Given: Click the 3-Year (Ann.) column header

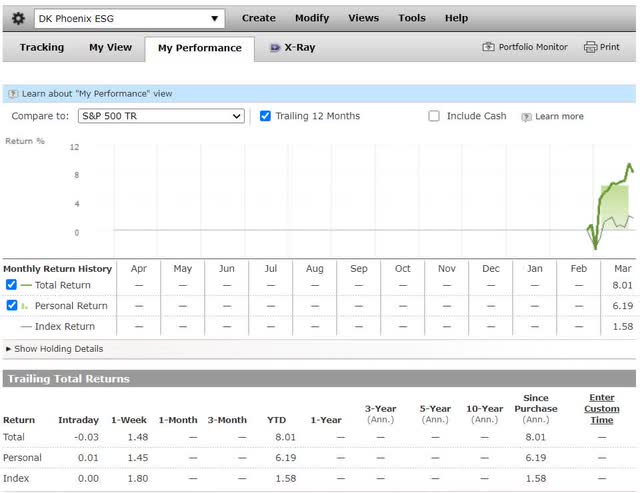Looking at the screenshot, I should [380, 414].
